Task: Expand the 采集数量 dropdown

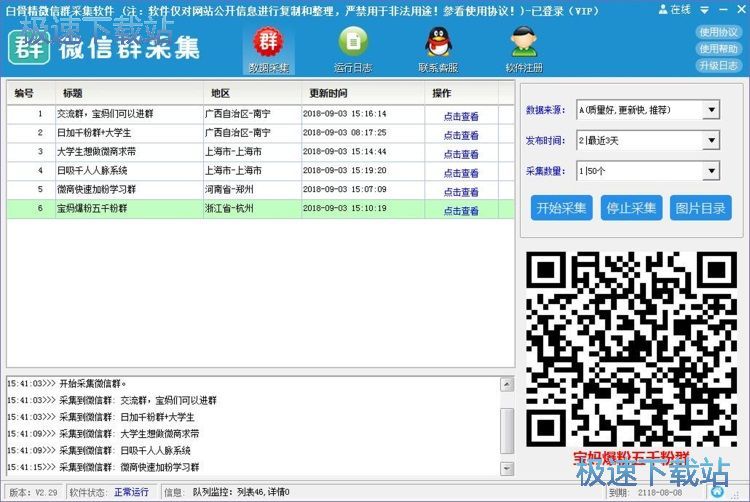Action: [x=711, y=171]
